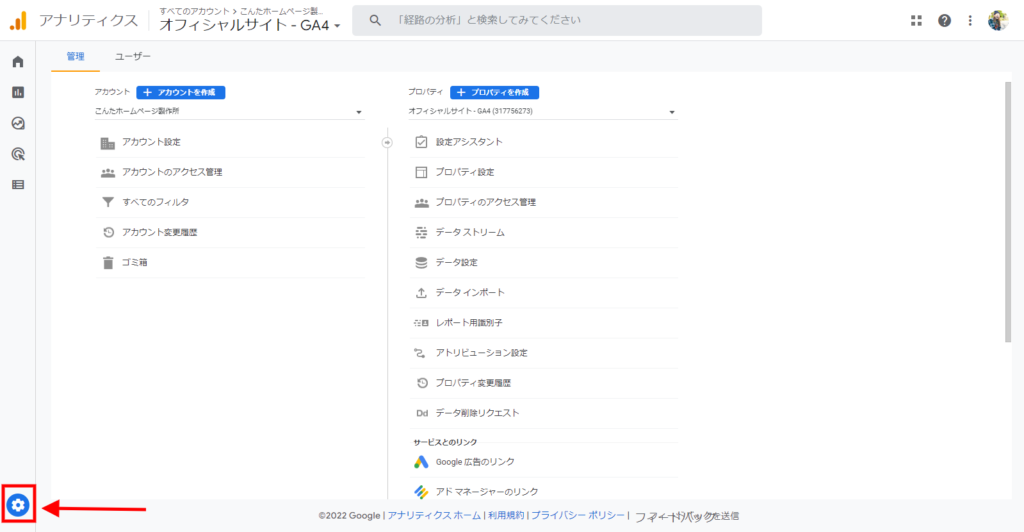Click the user profile avatar
This screenshot has height=532, width=1024.
(998, 21)
